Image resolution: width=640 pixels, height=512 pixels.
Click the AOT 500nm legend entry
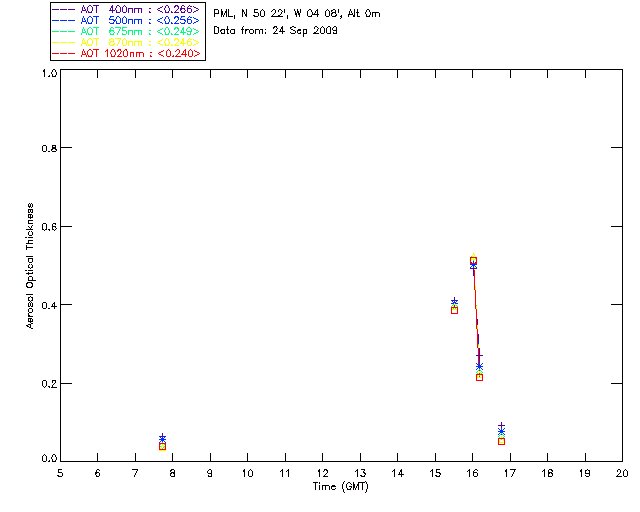coord(126,20)
